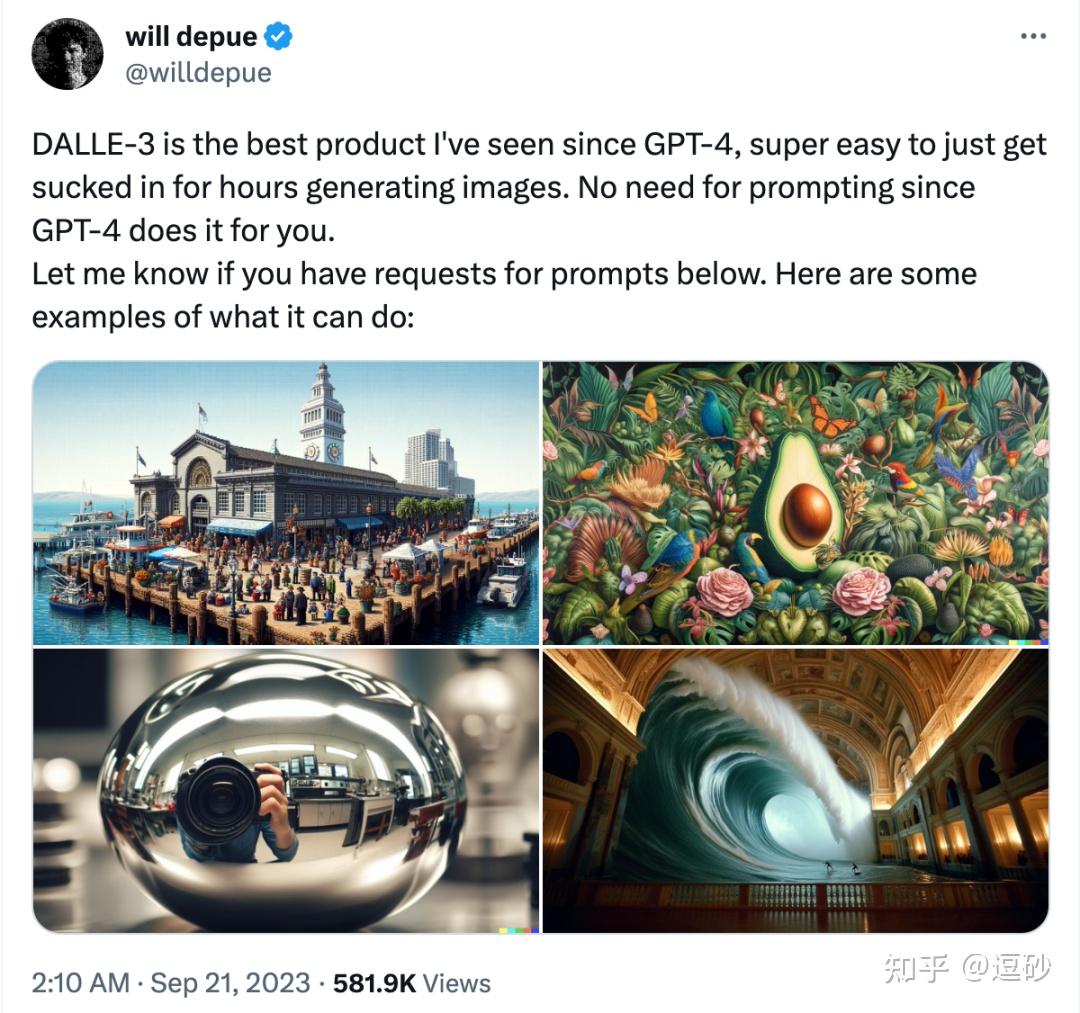
Task: Open the ocean wave in hall image
Action: 796,791
